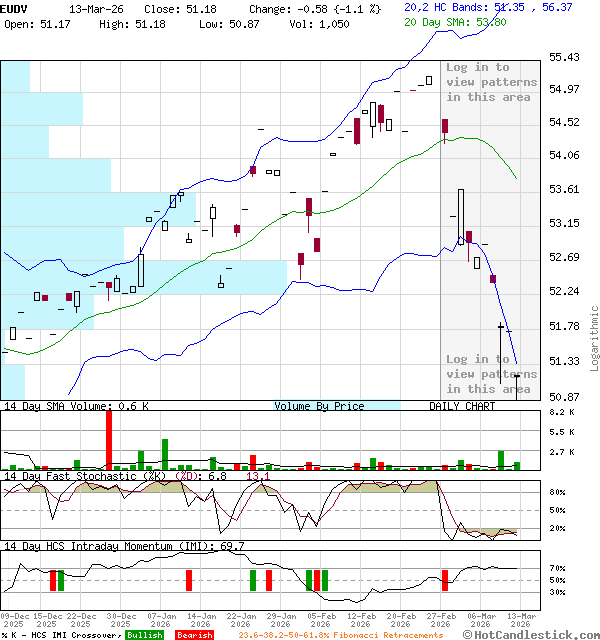Viewport: 600px width, 640px height.
Task: Click the EUDV ticker symbol
Action: click(14, 8)
